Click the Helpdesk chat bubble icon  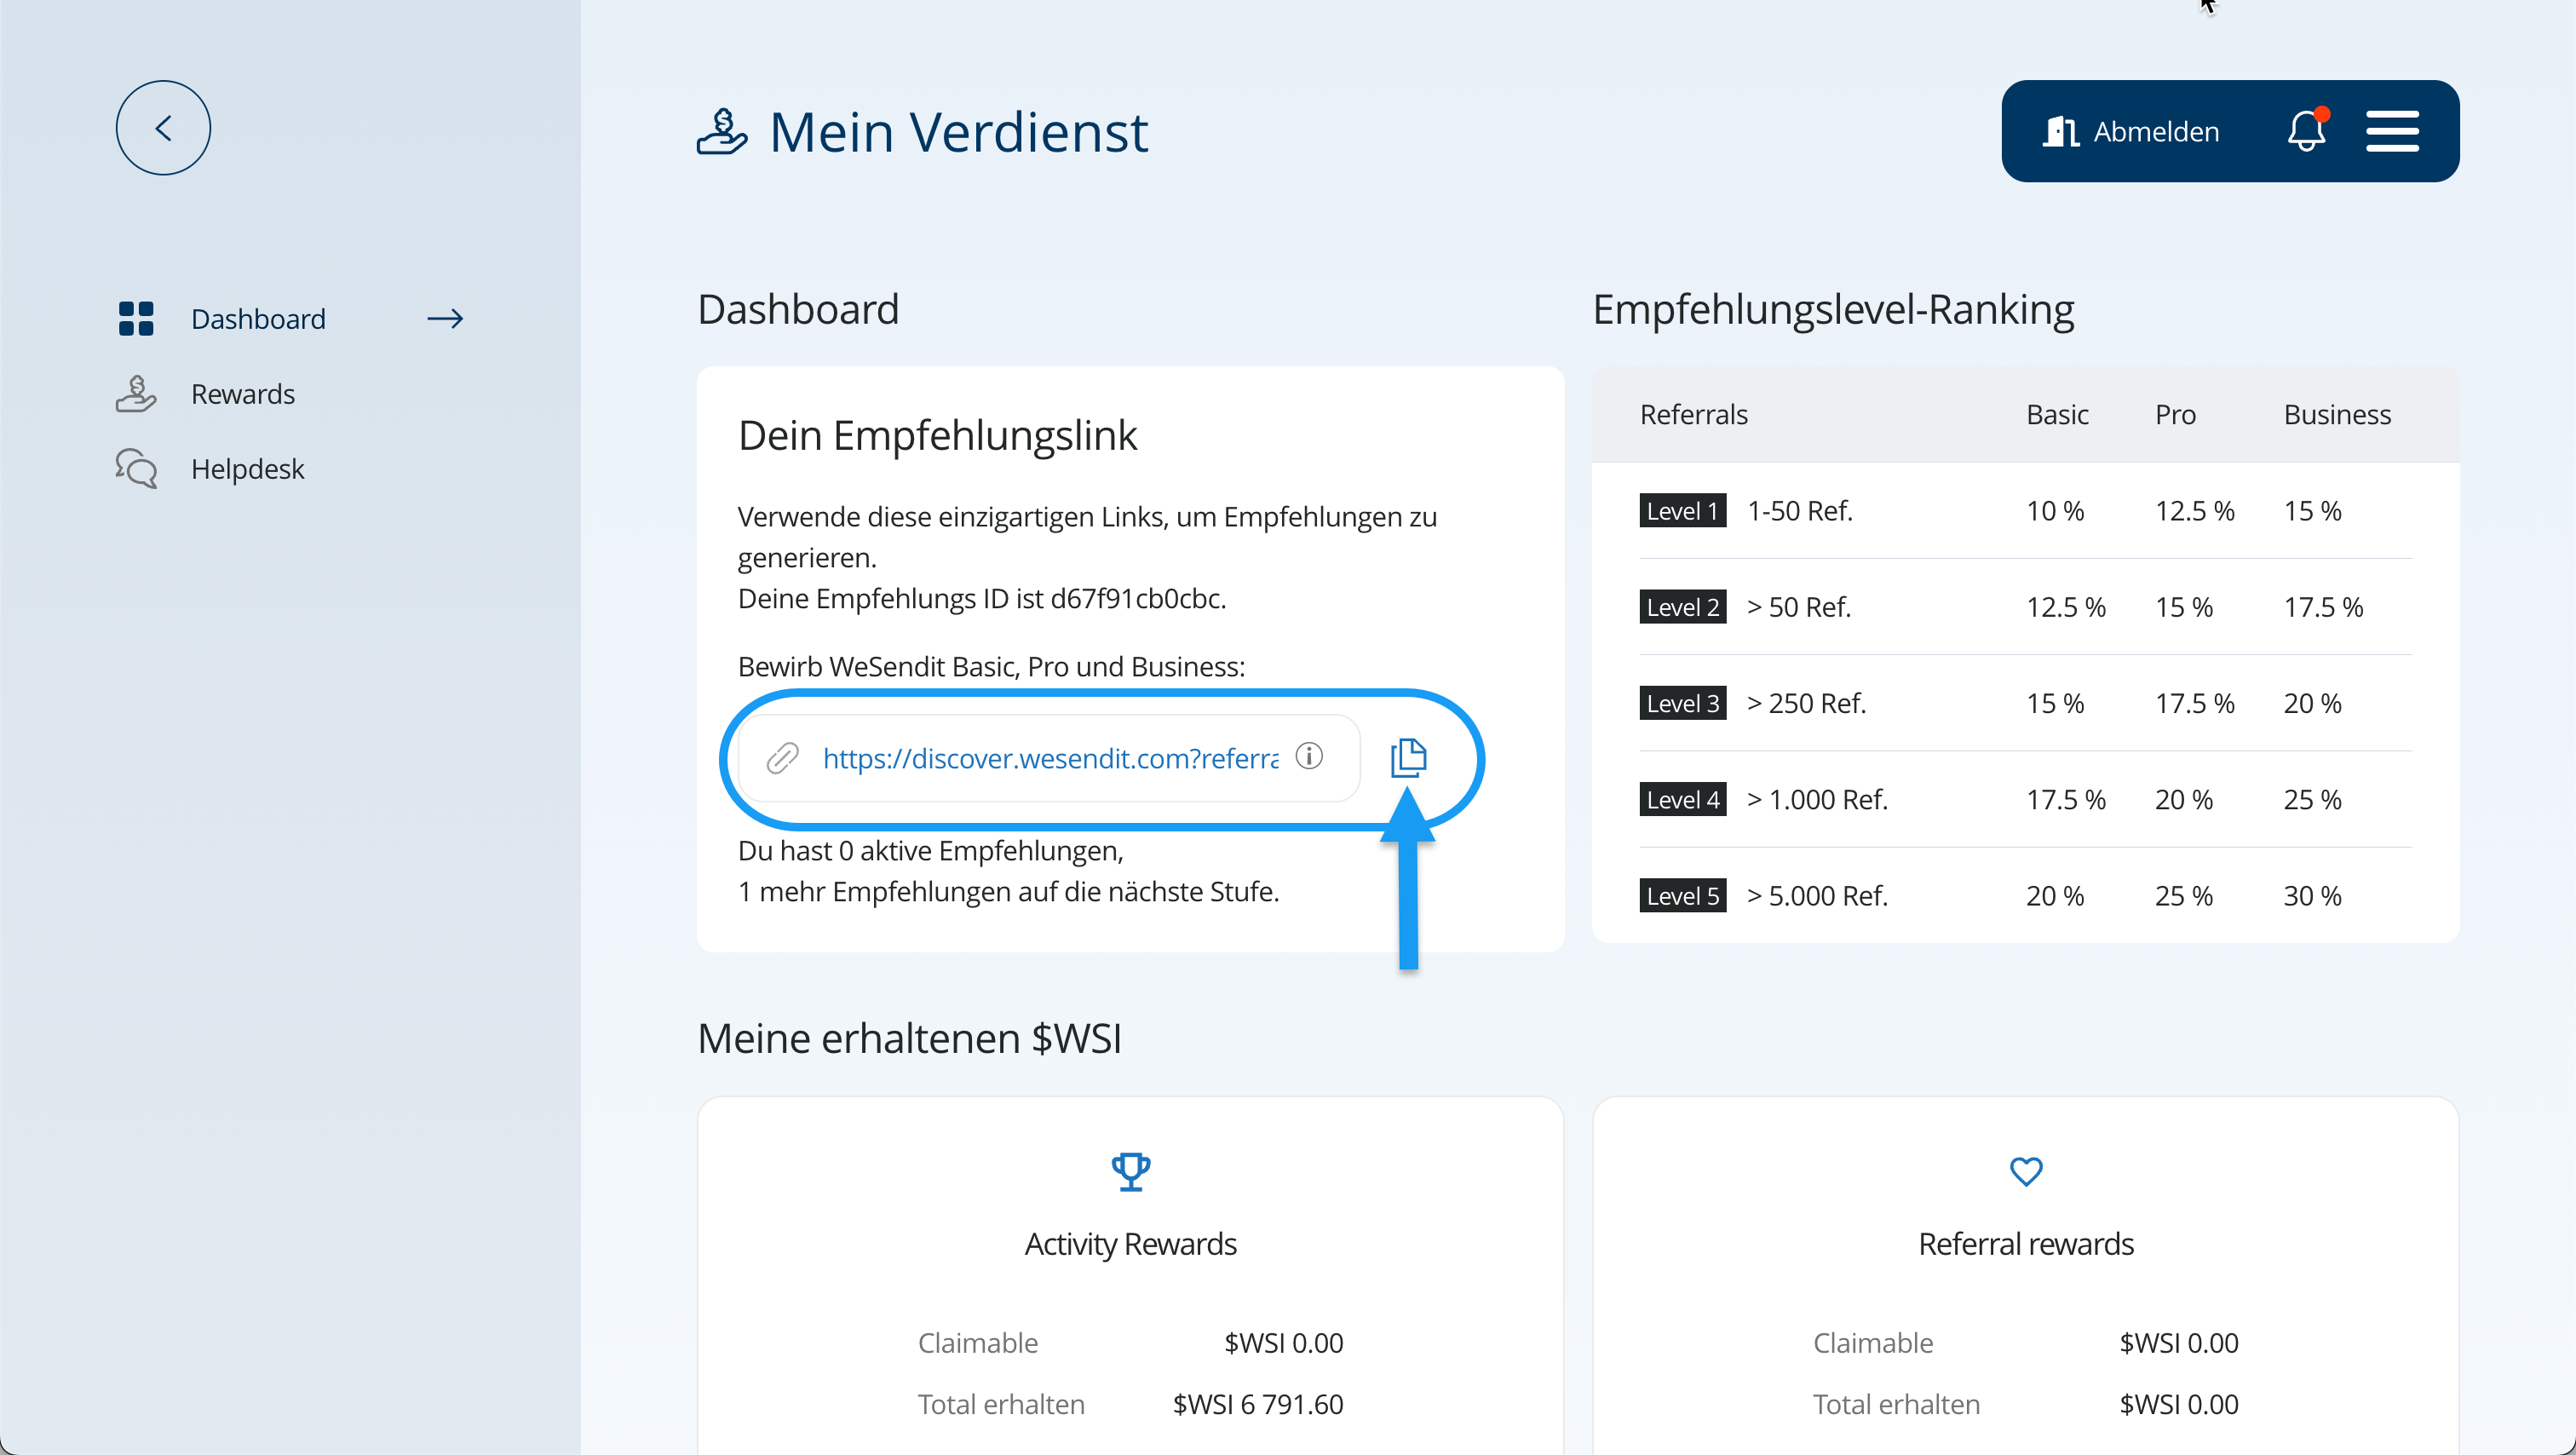point(136,468)
